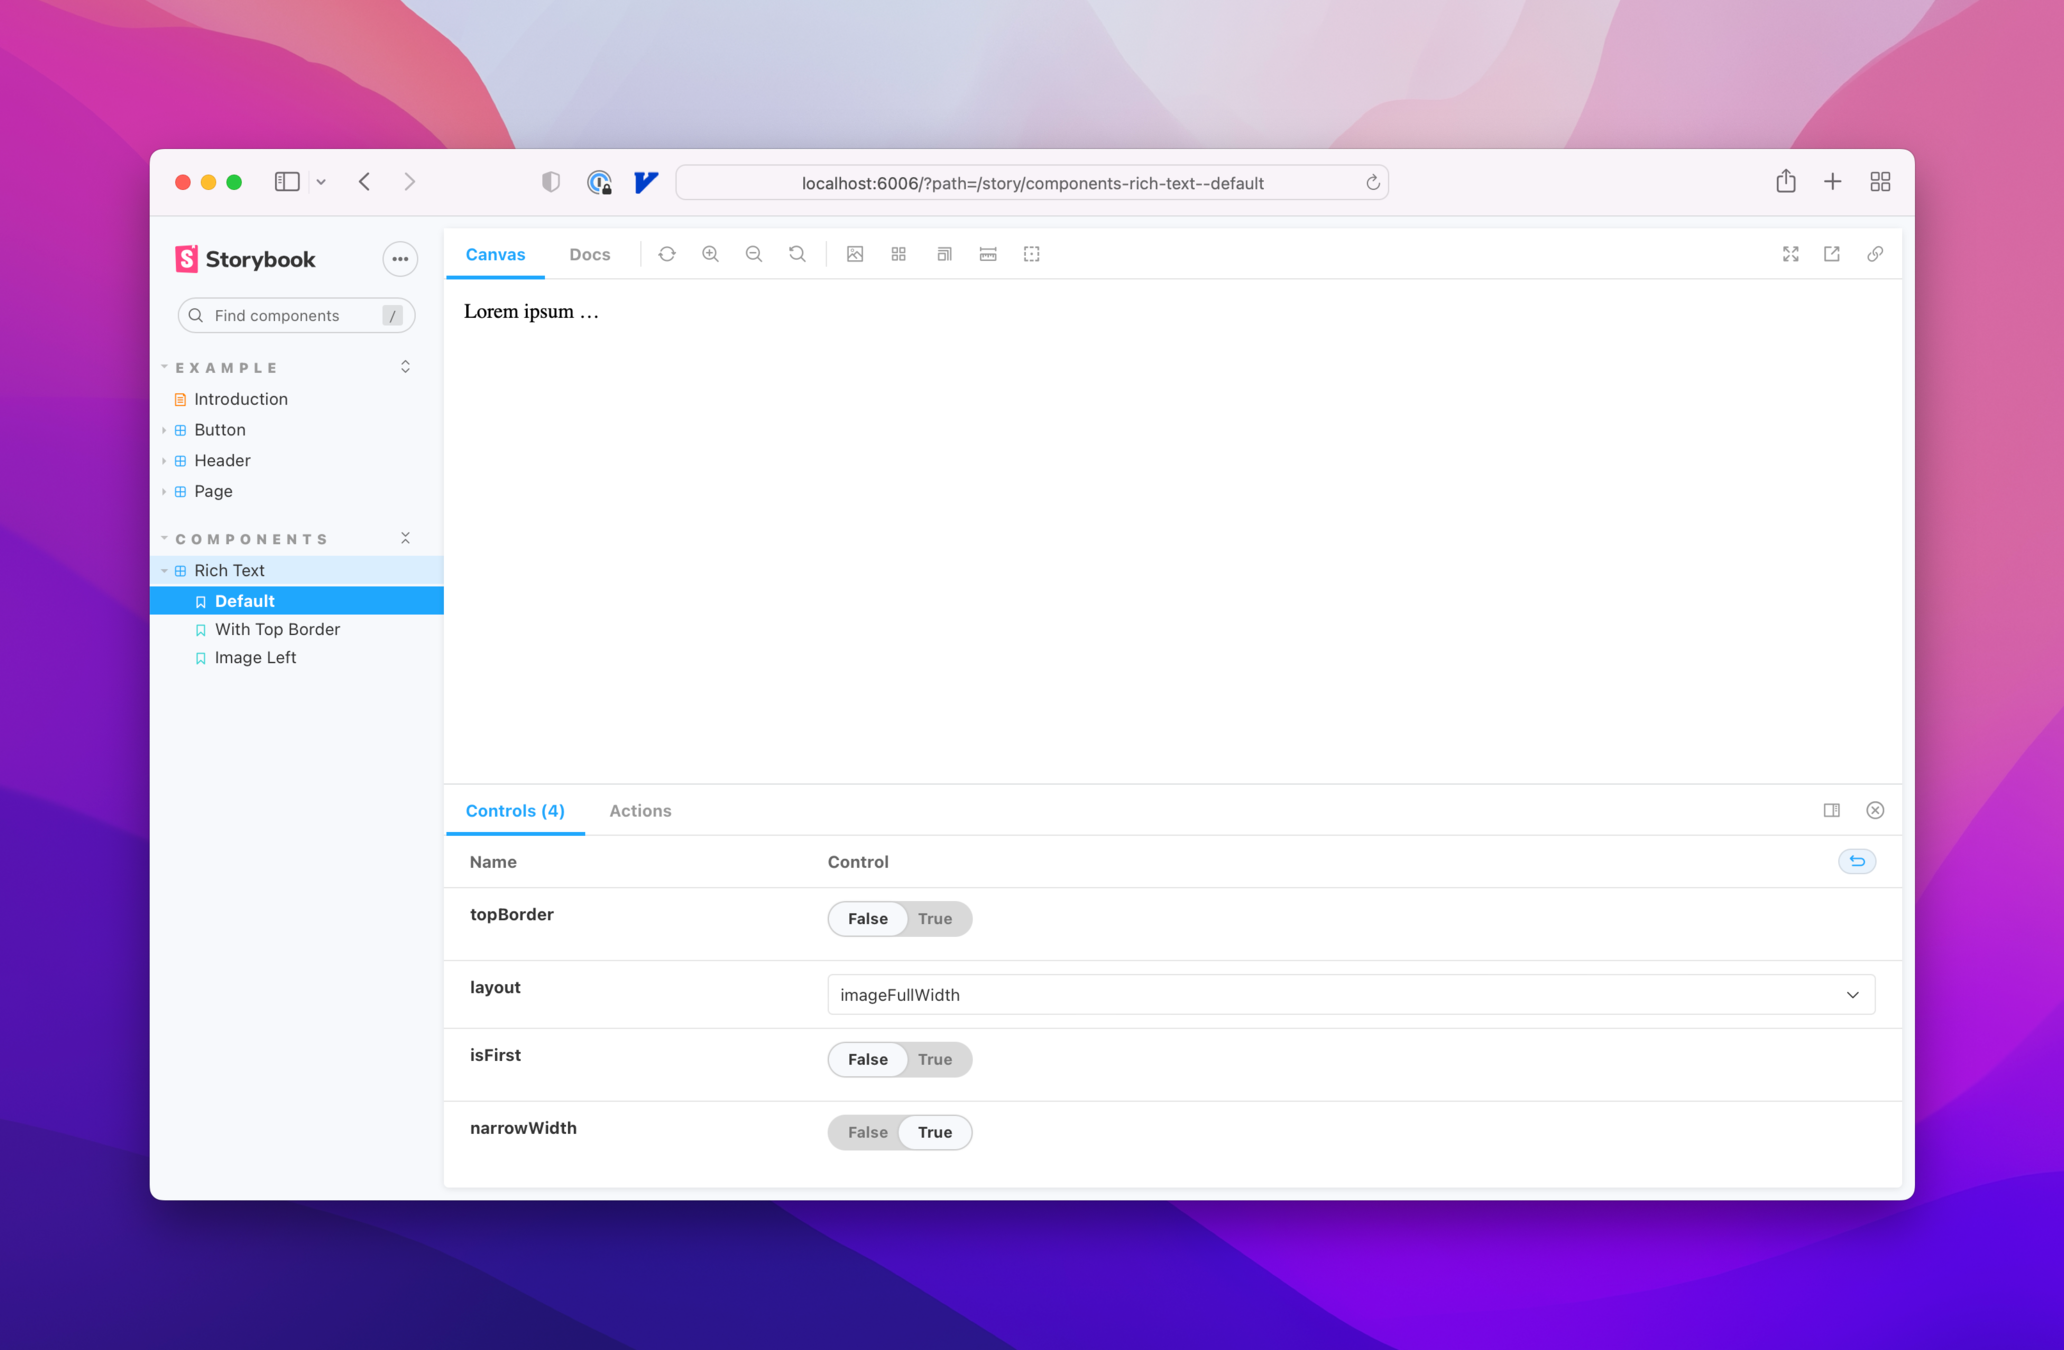The image size is (2064, 1350).
Task: Reset controls with the undo button
Action: tap(1856, 861)
